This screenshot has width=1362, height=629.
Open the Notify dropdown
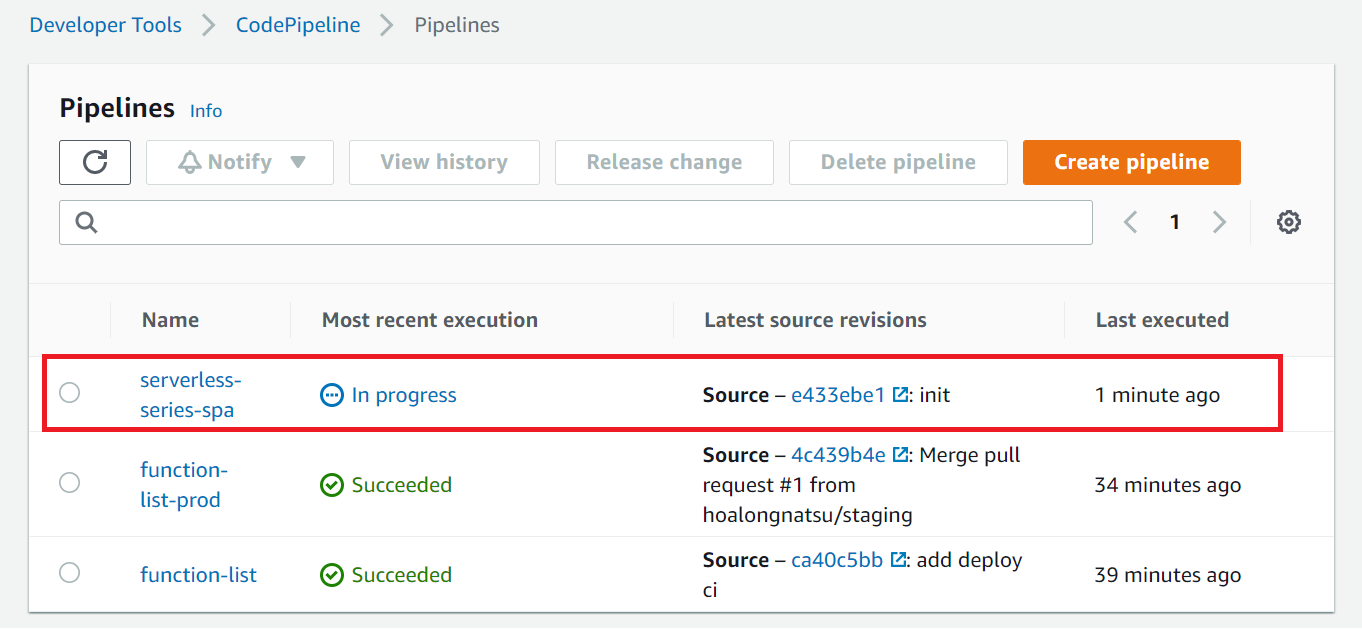pyautogui.click(x=240, y=162)
